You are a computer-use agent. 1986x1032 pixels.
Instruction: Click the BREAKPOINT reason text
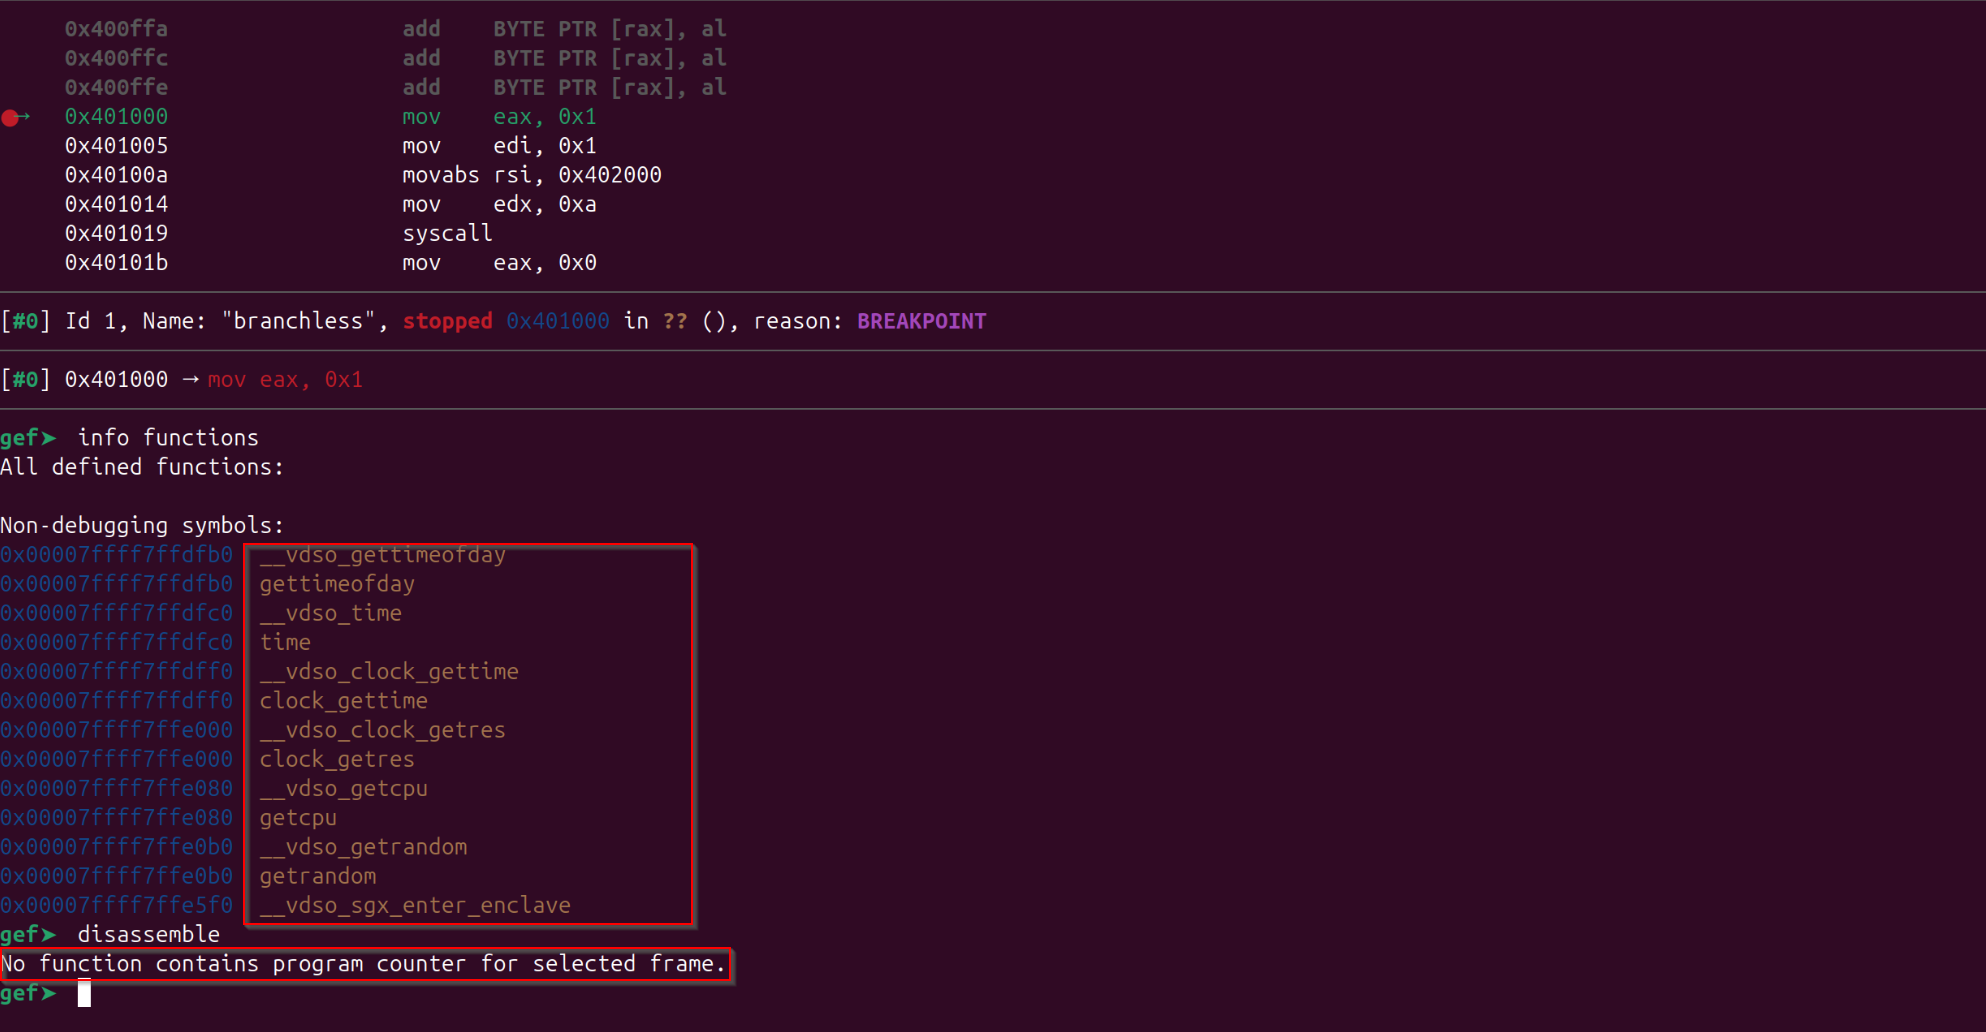(921, 321)
